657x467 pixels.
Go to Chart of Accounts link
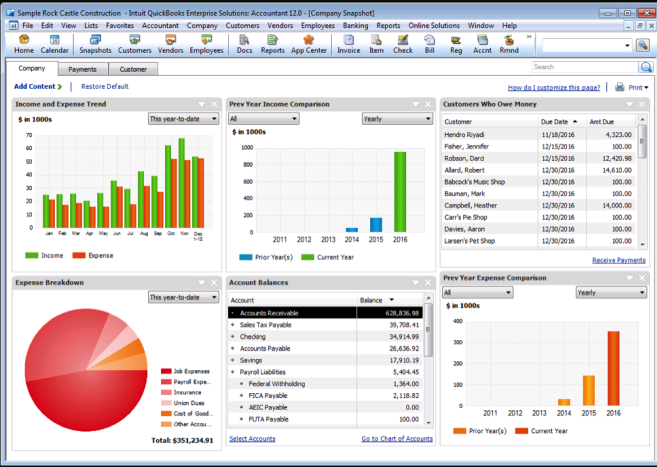(397, 439)
